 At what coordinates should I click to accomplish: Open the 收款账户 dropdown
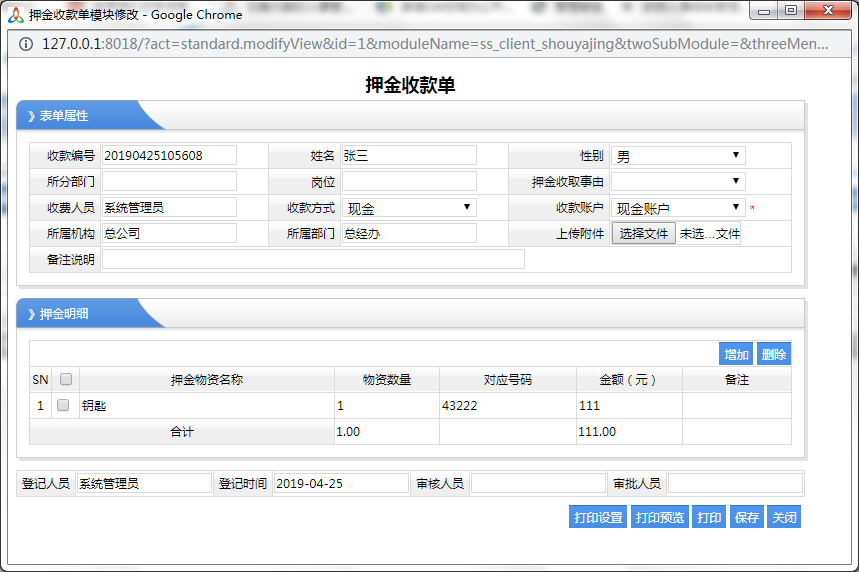[678, 208]
